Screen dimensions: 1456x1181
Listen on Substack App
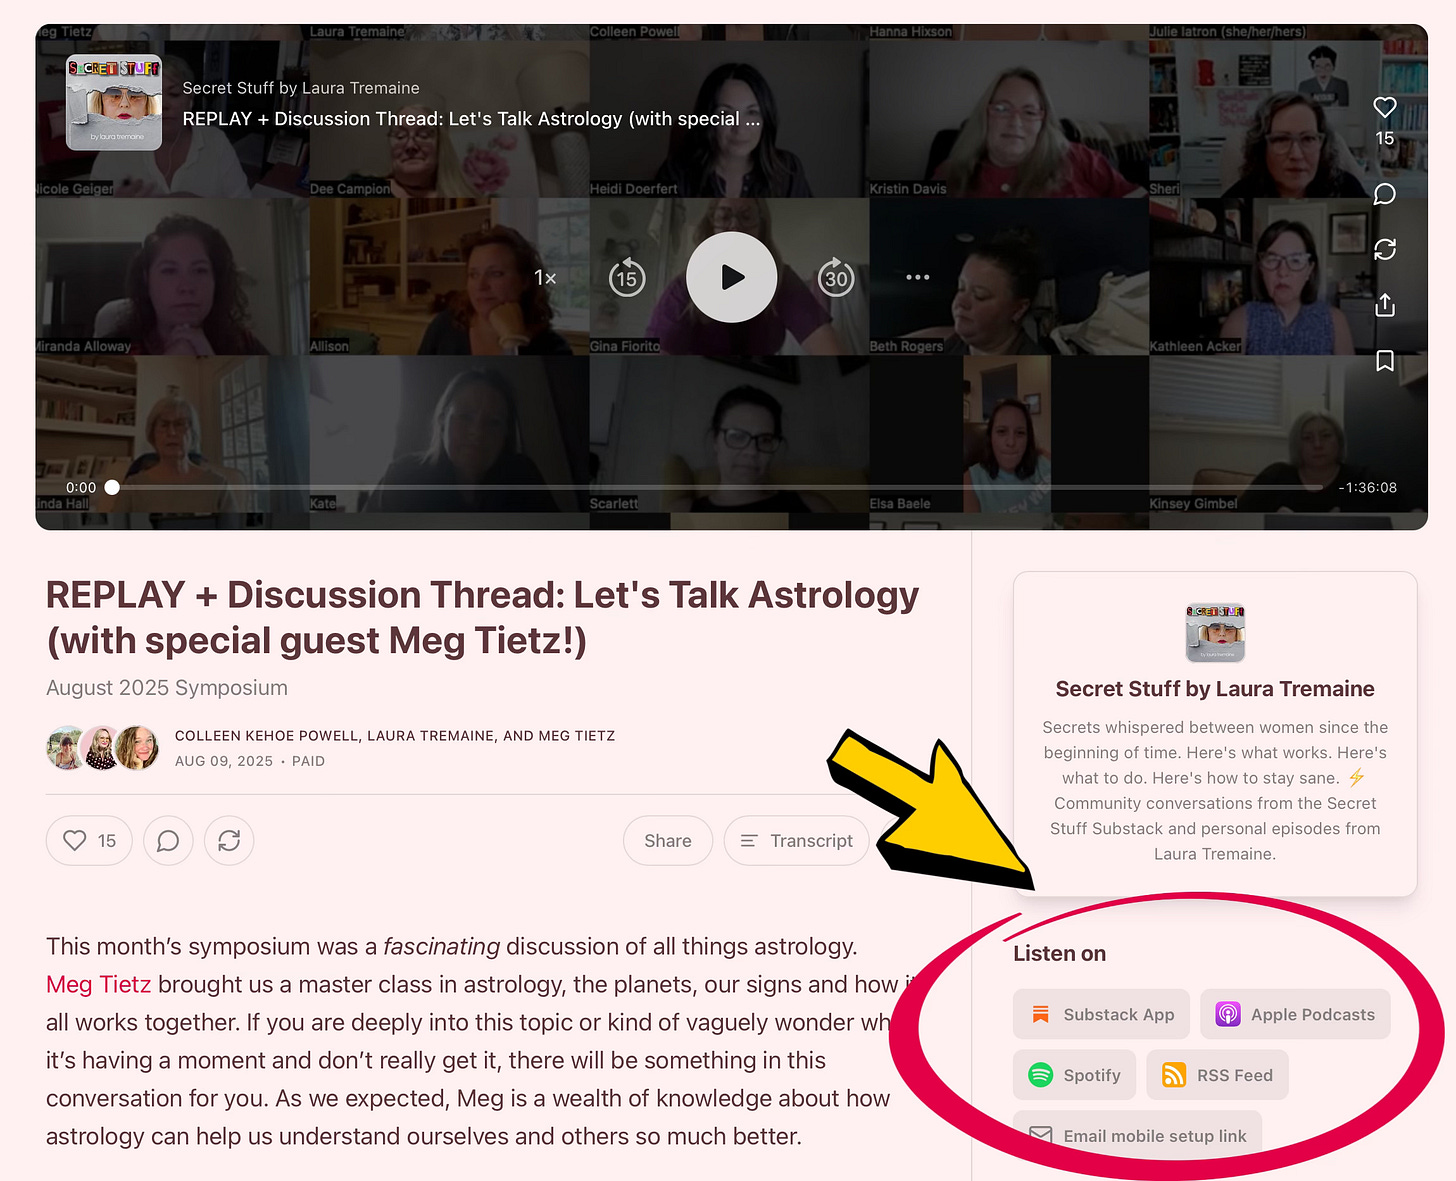[x=1101, y=1014]
